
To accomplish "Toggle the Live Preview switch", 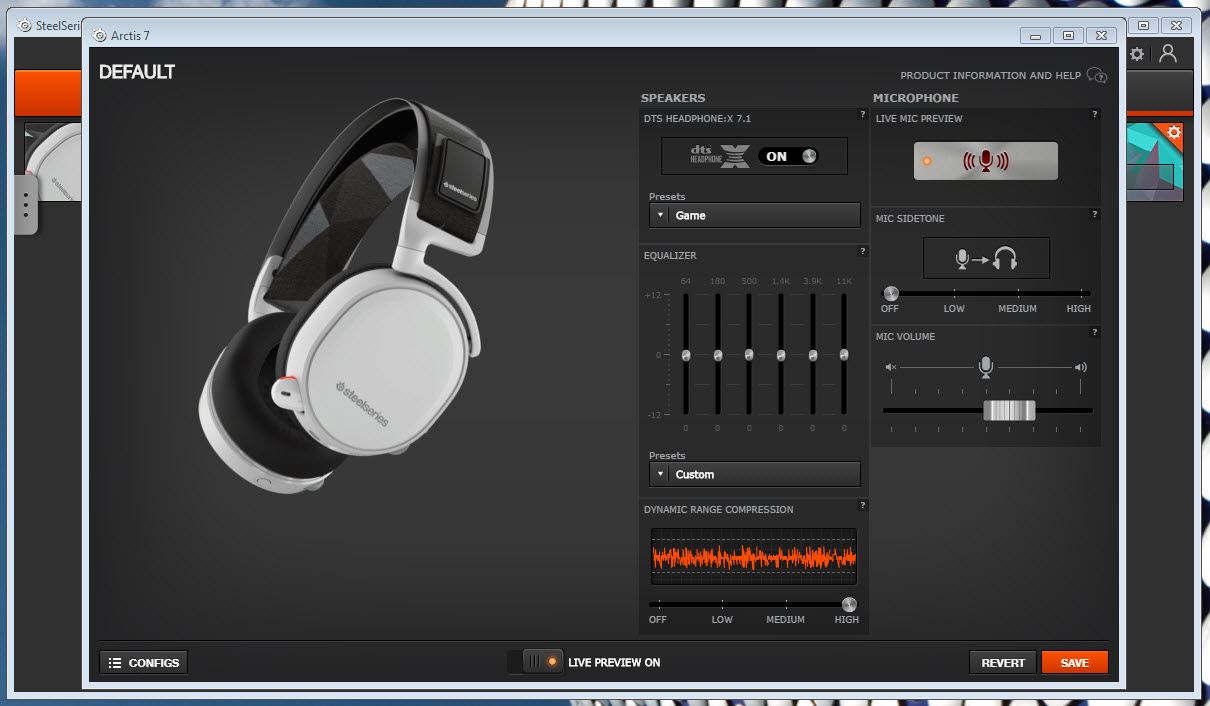I will [535, 662].
